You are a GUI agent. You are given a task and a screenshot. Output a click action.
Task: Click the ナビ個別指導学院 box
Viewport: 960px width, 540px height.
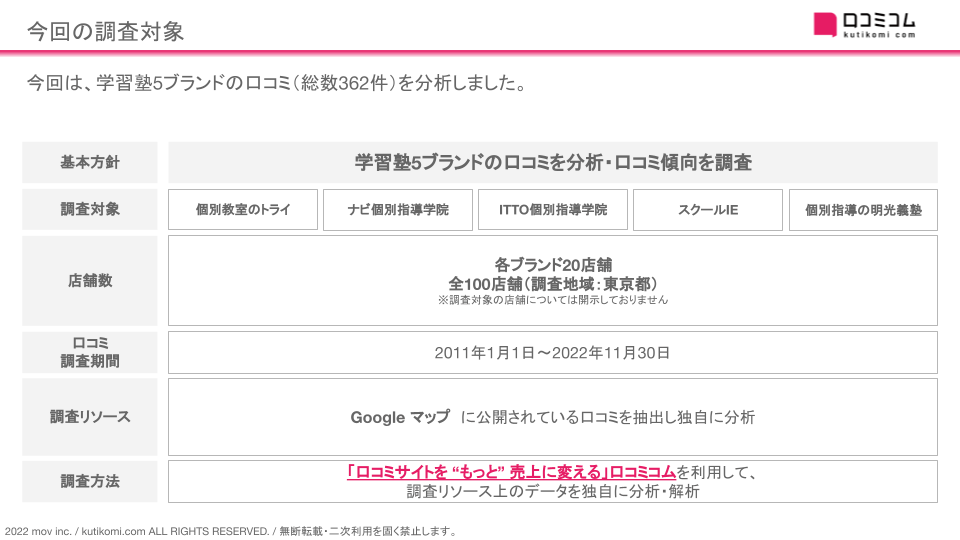[x=398, y=209]
